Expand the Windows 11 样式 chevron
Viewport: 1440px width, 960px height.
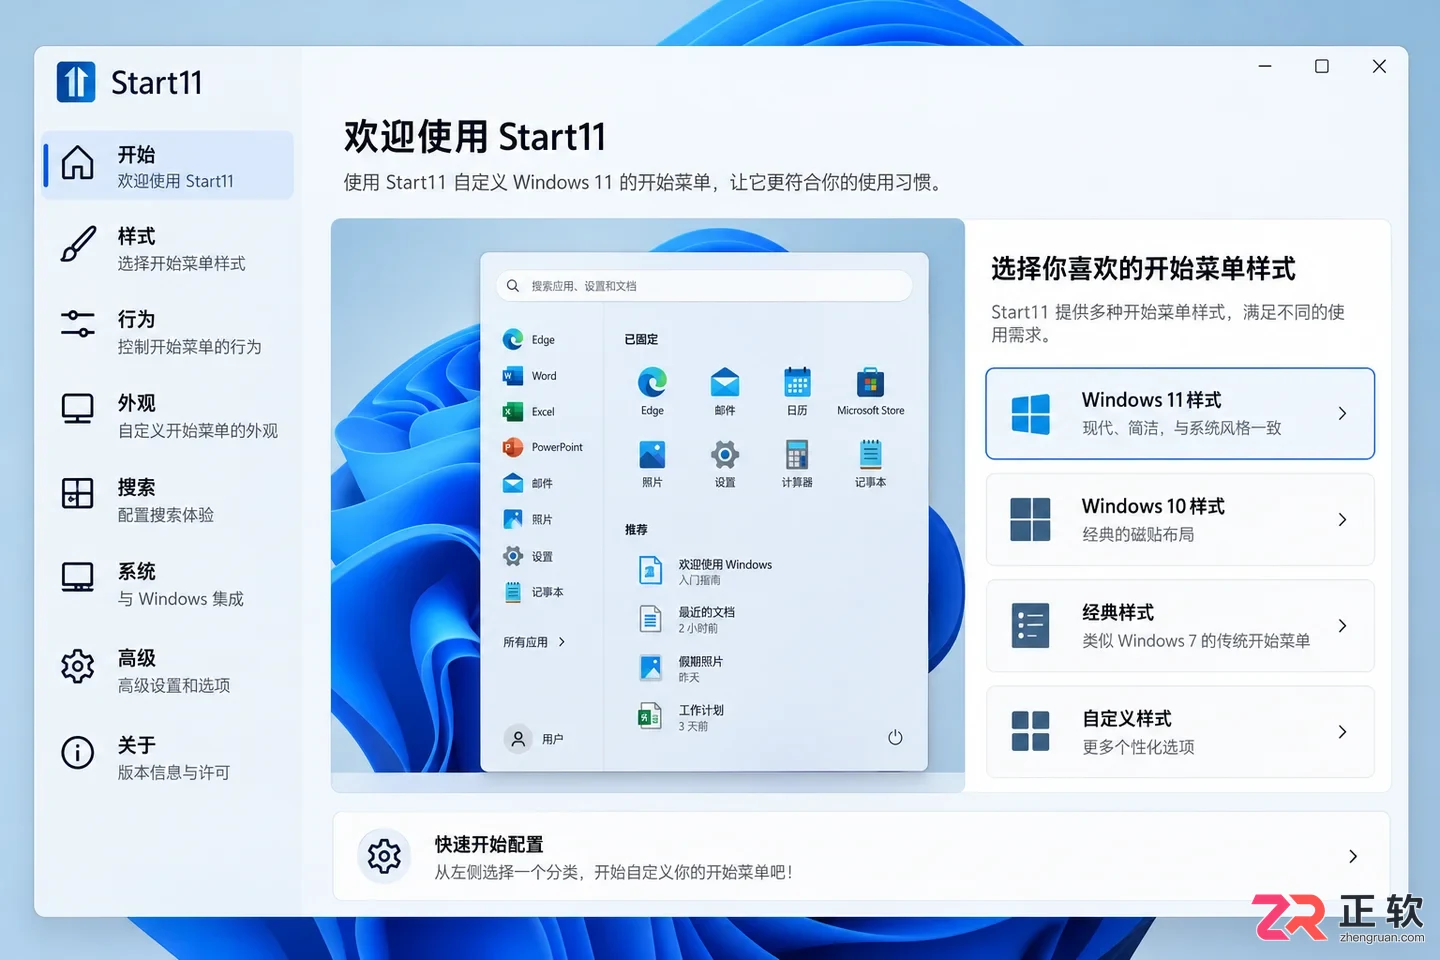1342,413
